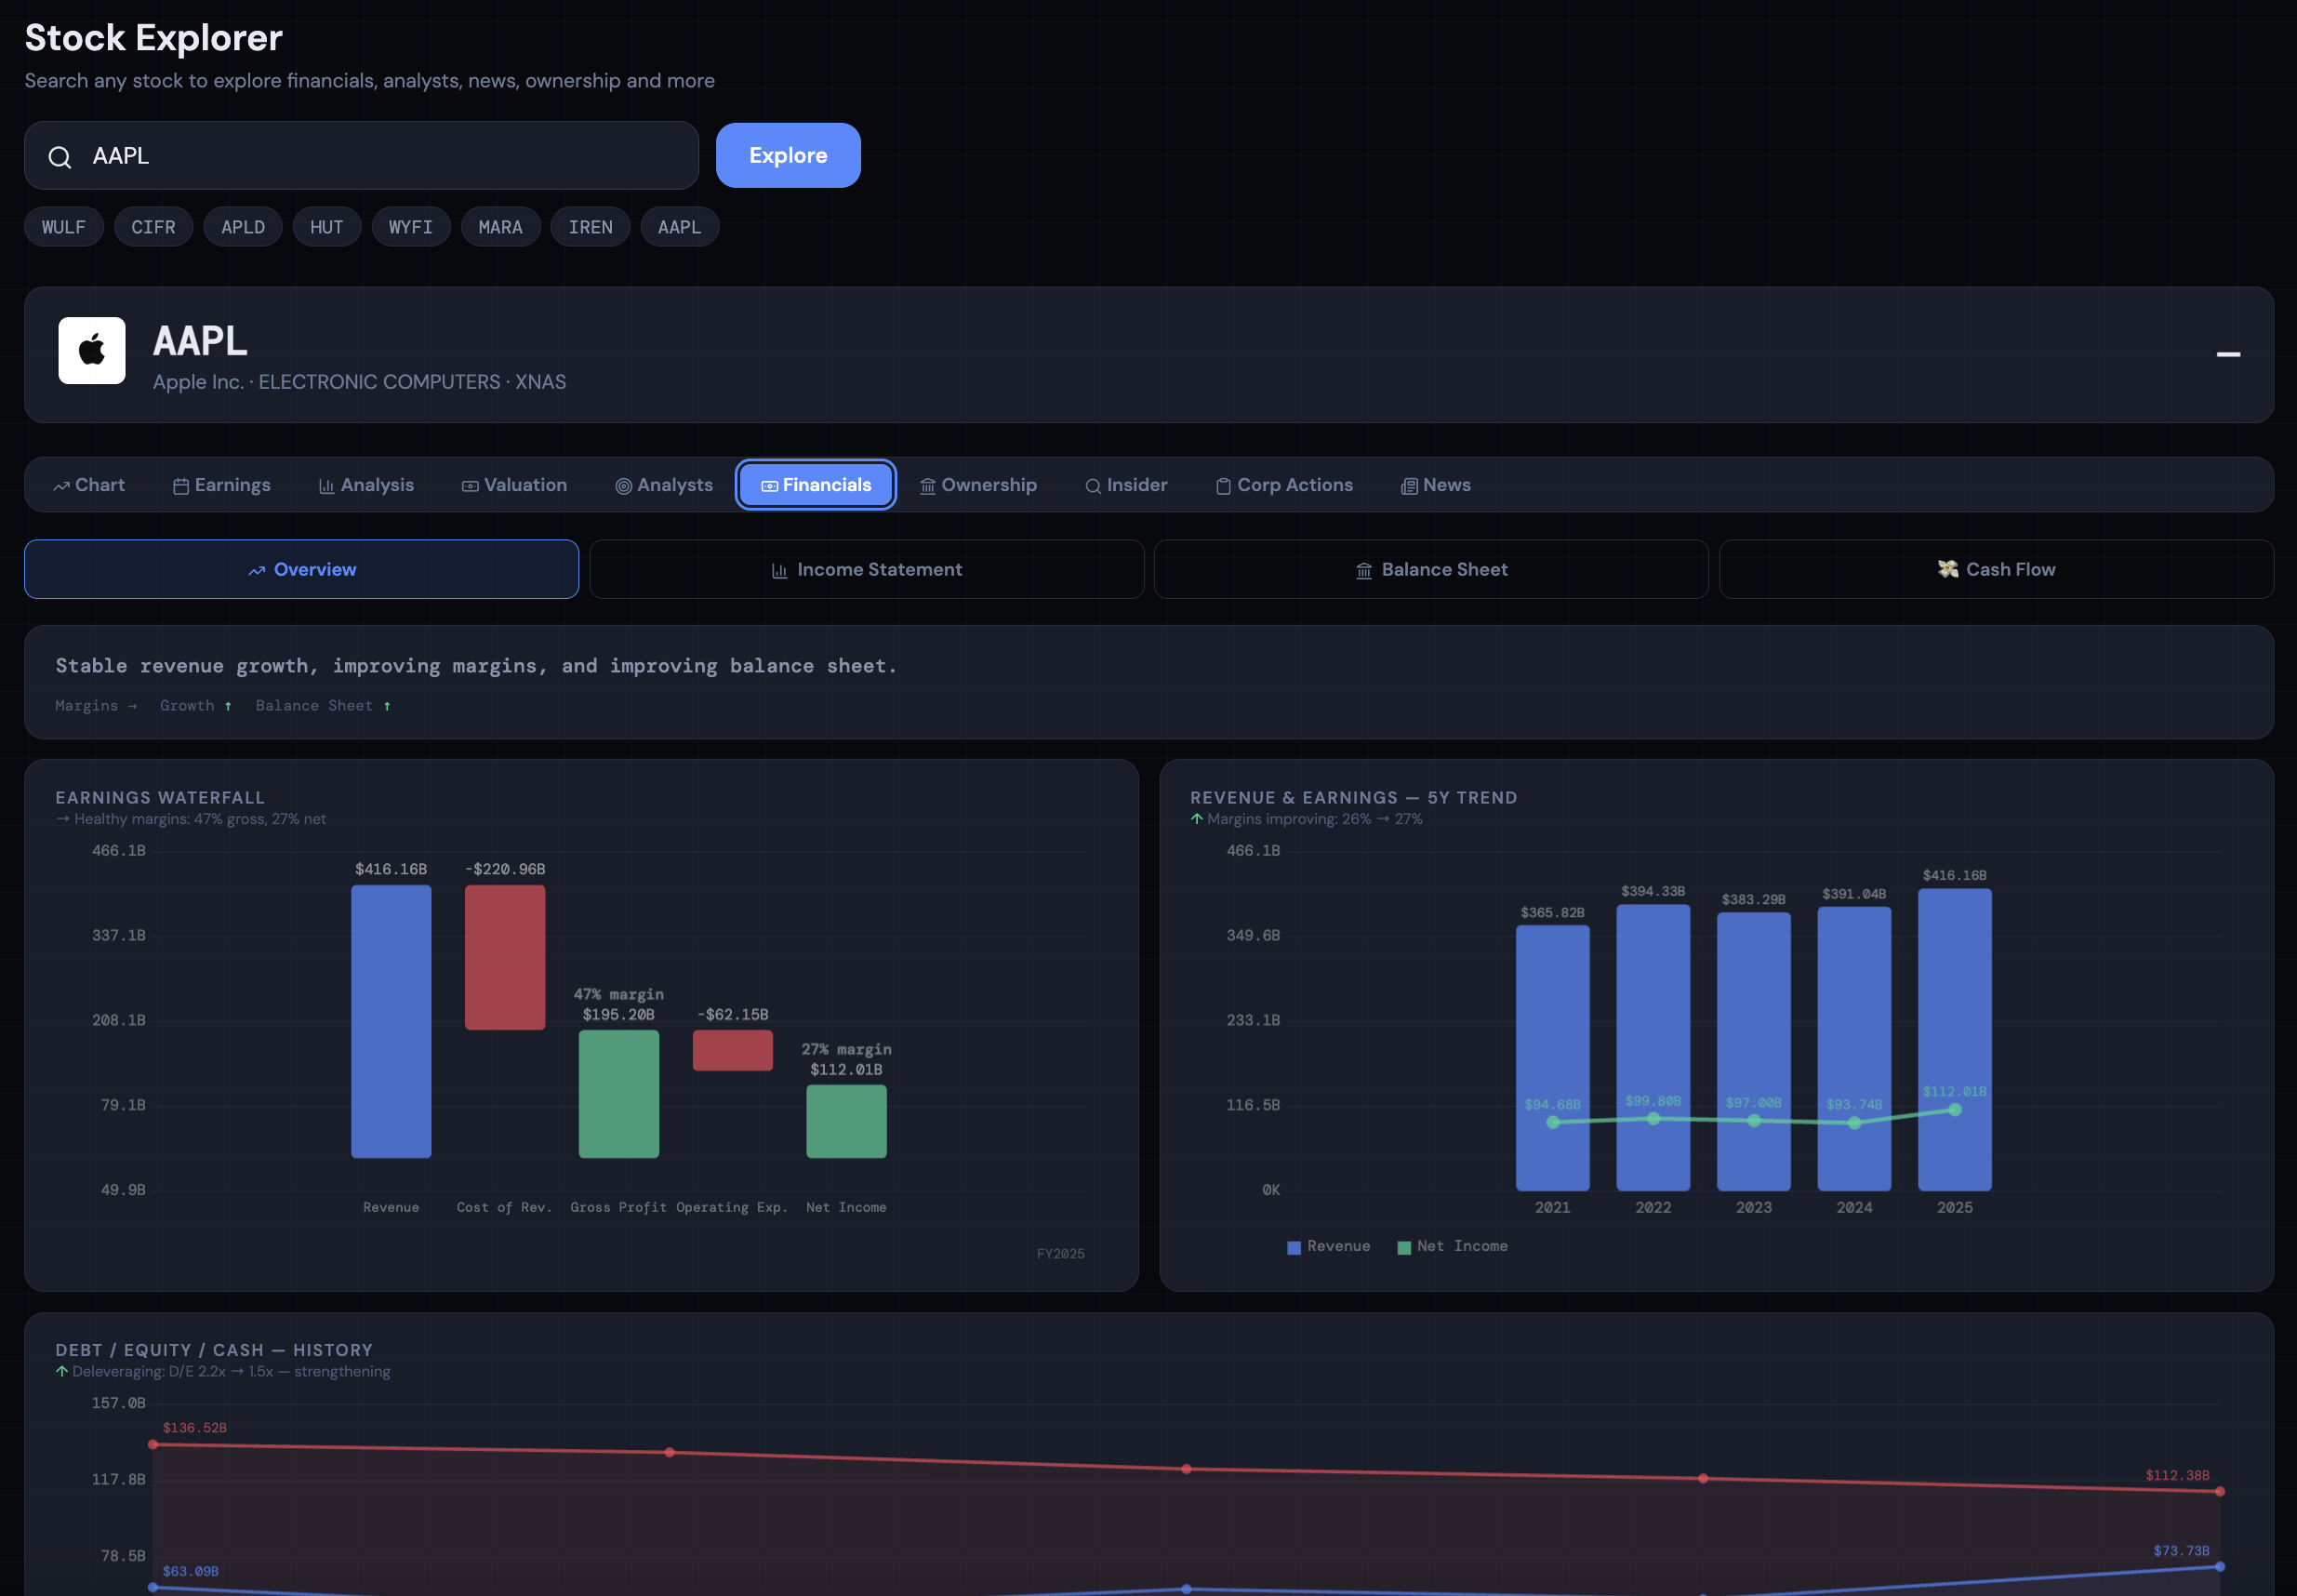Open the Chart tab

tap(89, 485)
